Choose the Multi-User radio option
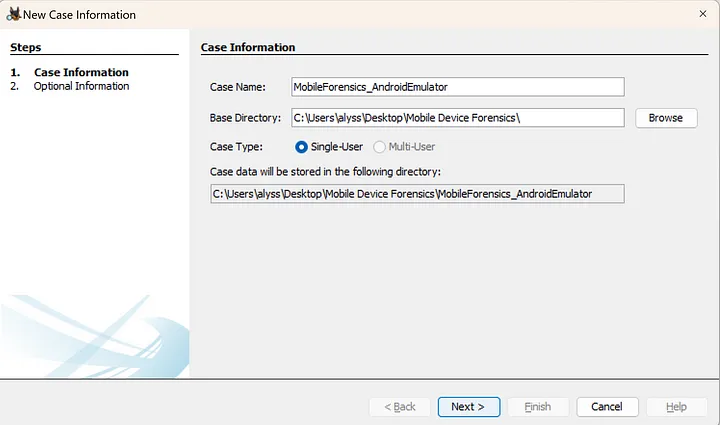Screen dimensions: 720x425 point(379,147)
